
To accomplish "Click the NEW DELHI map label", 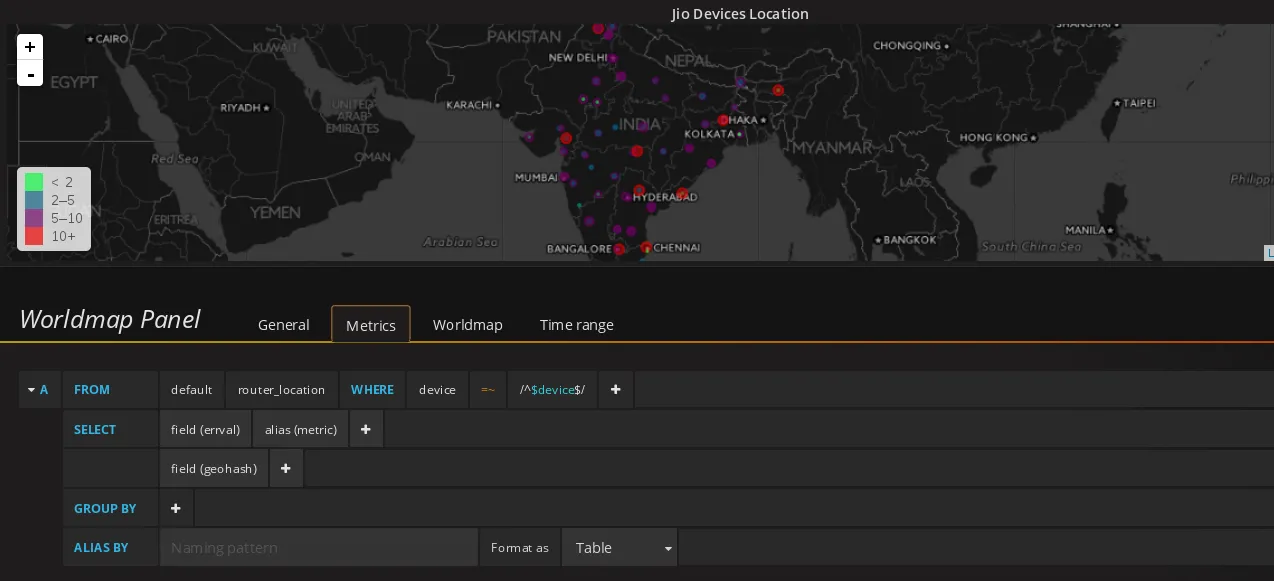I will pos(578,58).
